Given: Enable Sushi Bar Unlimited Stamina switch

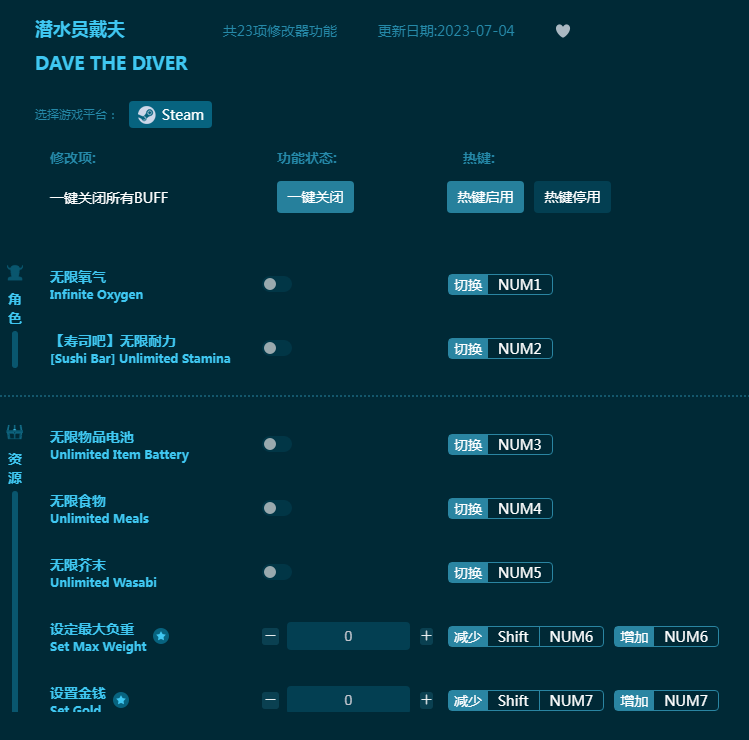Looking at the screenshot, I should pyautogui.click(x=277, y=348).
